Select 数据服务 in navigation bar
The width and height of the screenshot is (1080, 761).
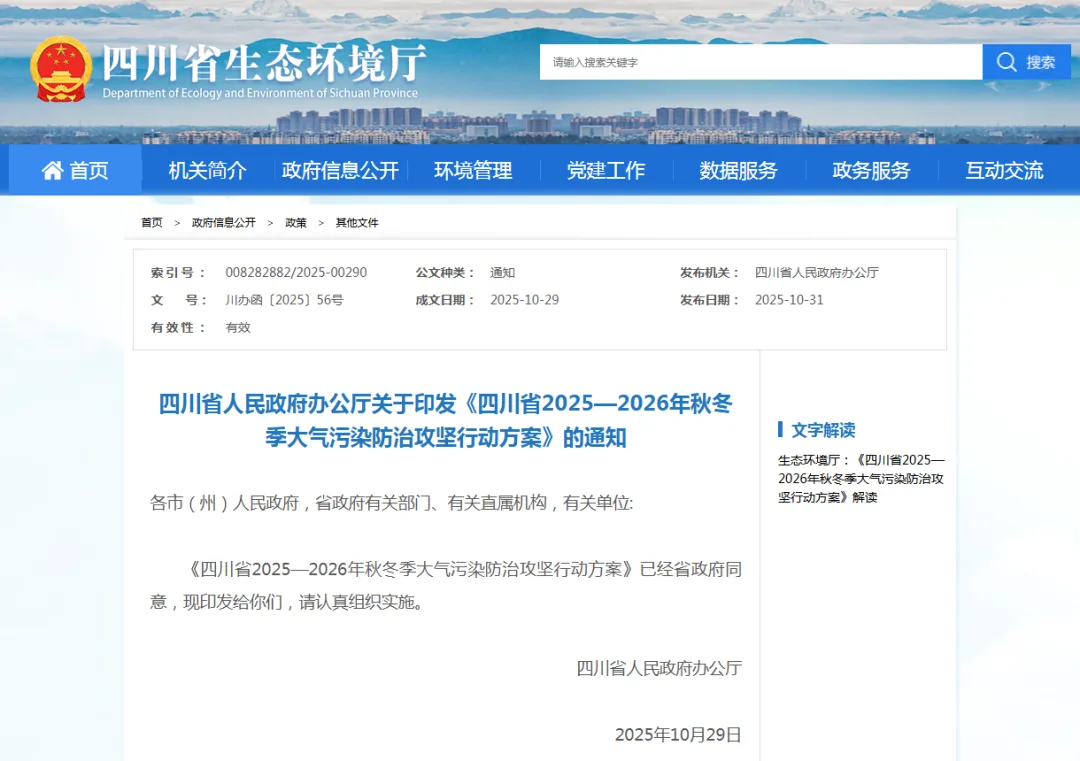(738, 171)
